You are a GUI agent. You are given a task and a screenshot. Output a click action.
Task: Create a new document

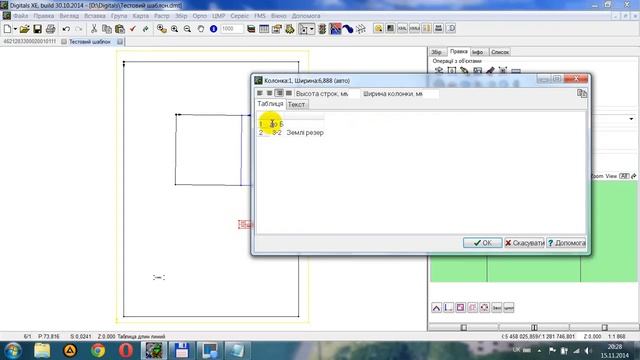7,29
